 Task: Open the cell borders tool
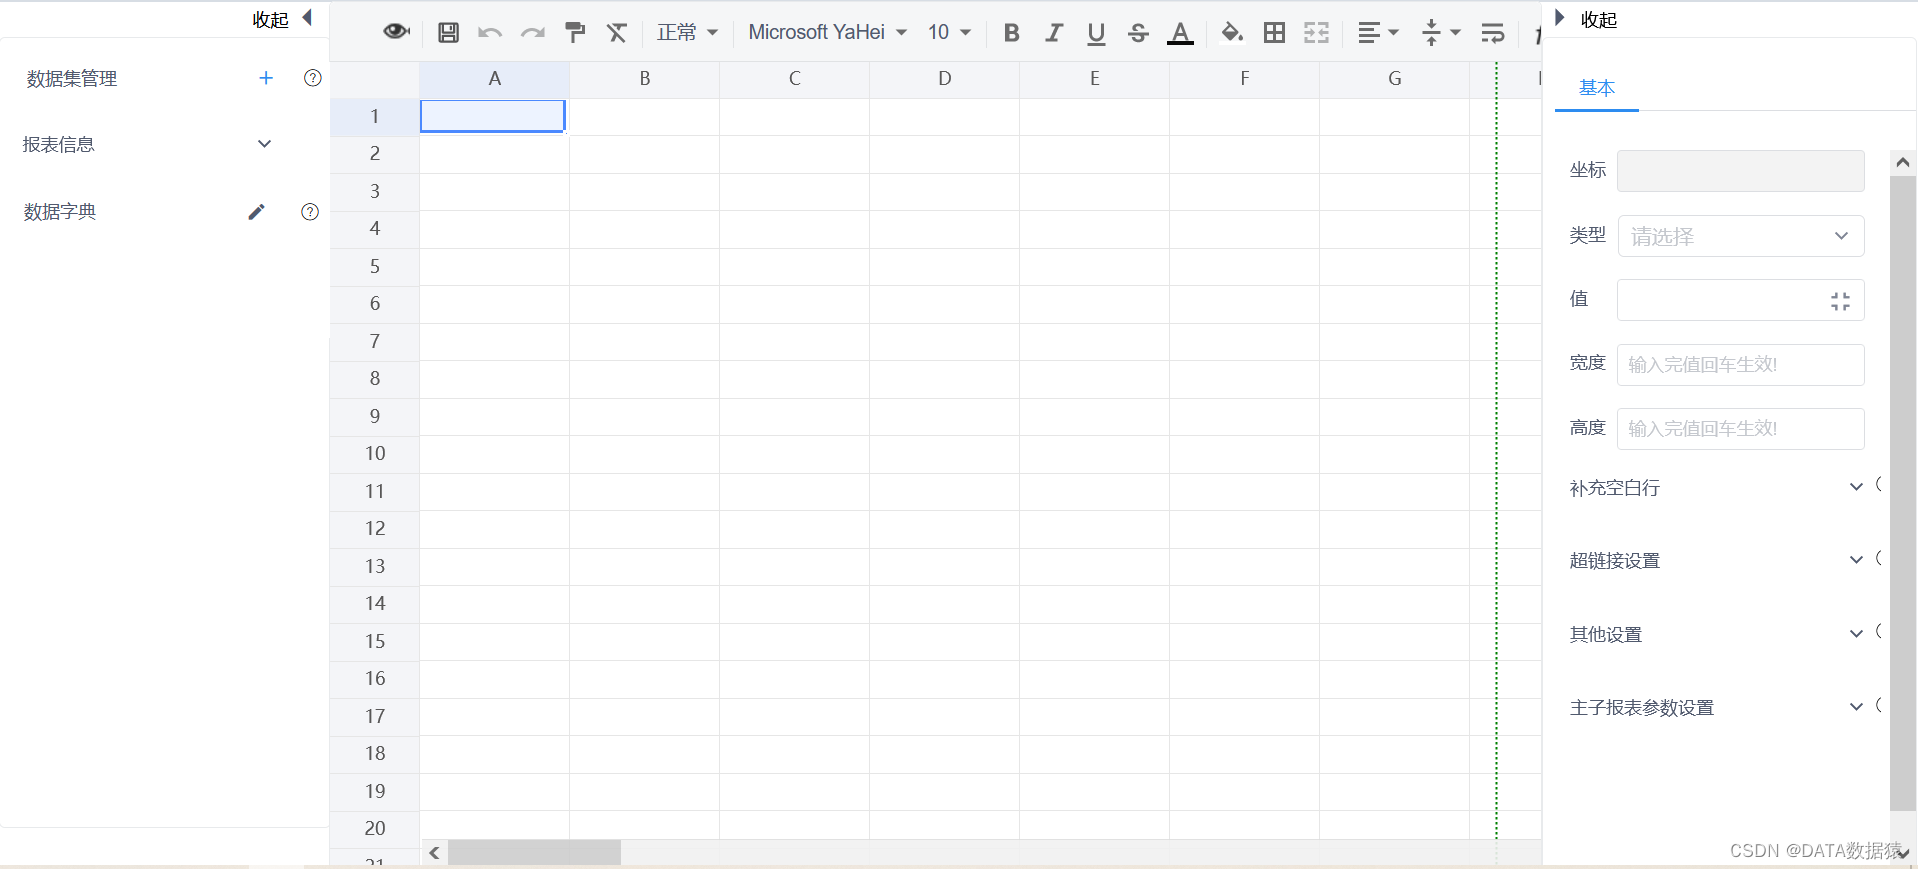tap(1274, 33)
